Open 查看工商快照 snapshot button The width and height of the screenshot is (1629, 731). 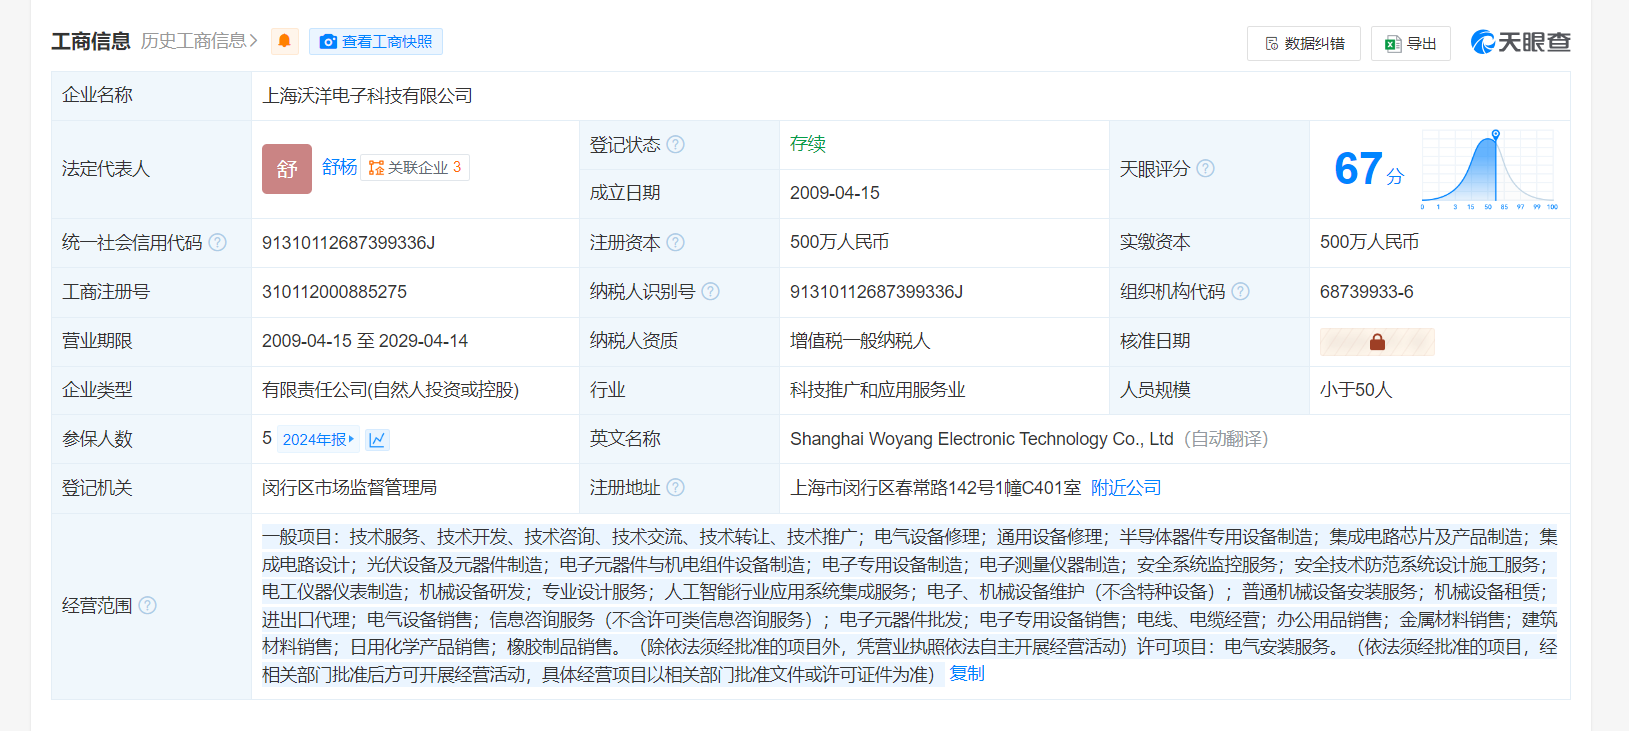tap(376, 41)
